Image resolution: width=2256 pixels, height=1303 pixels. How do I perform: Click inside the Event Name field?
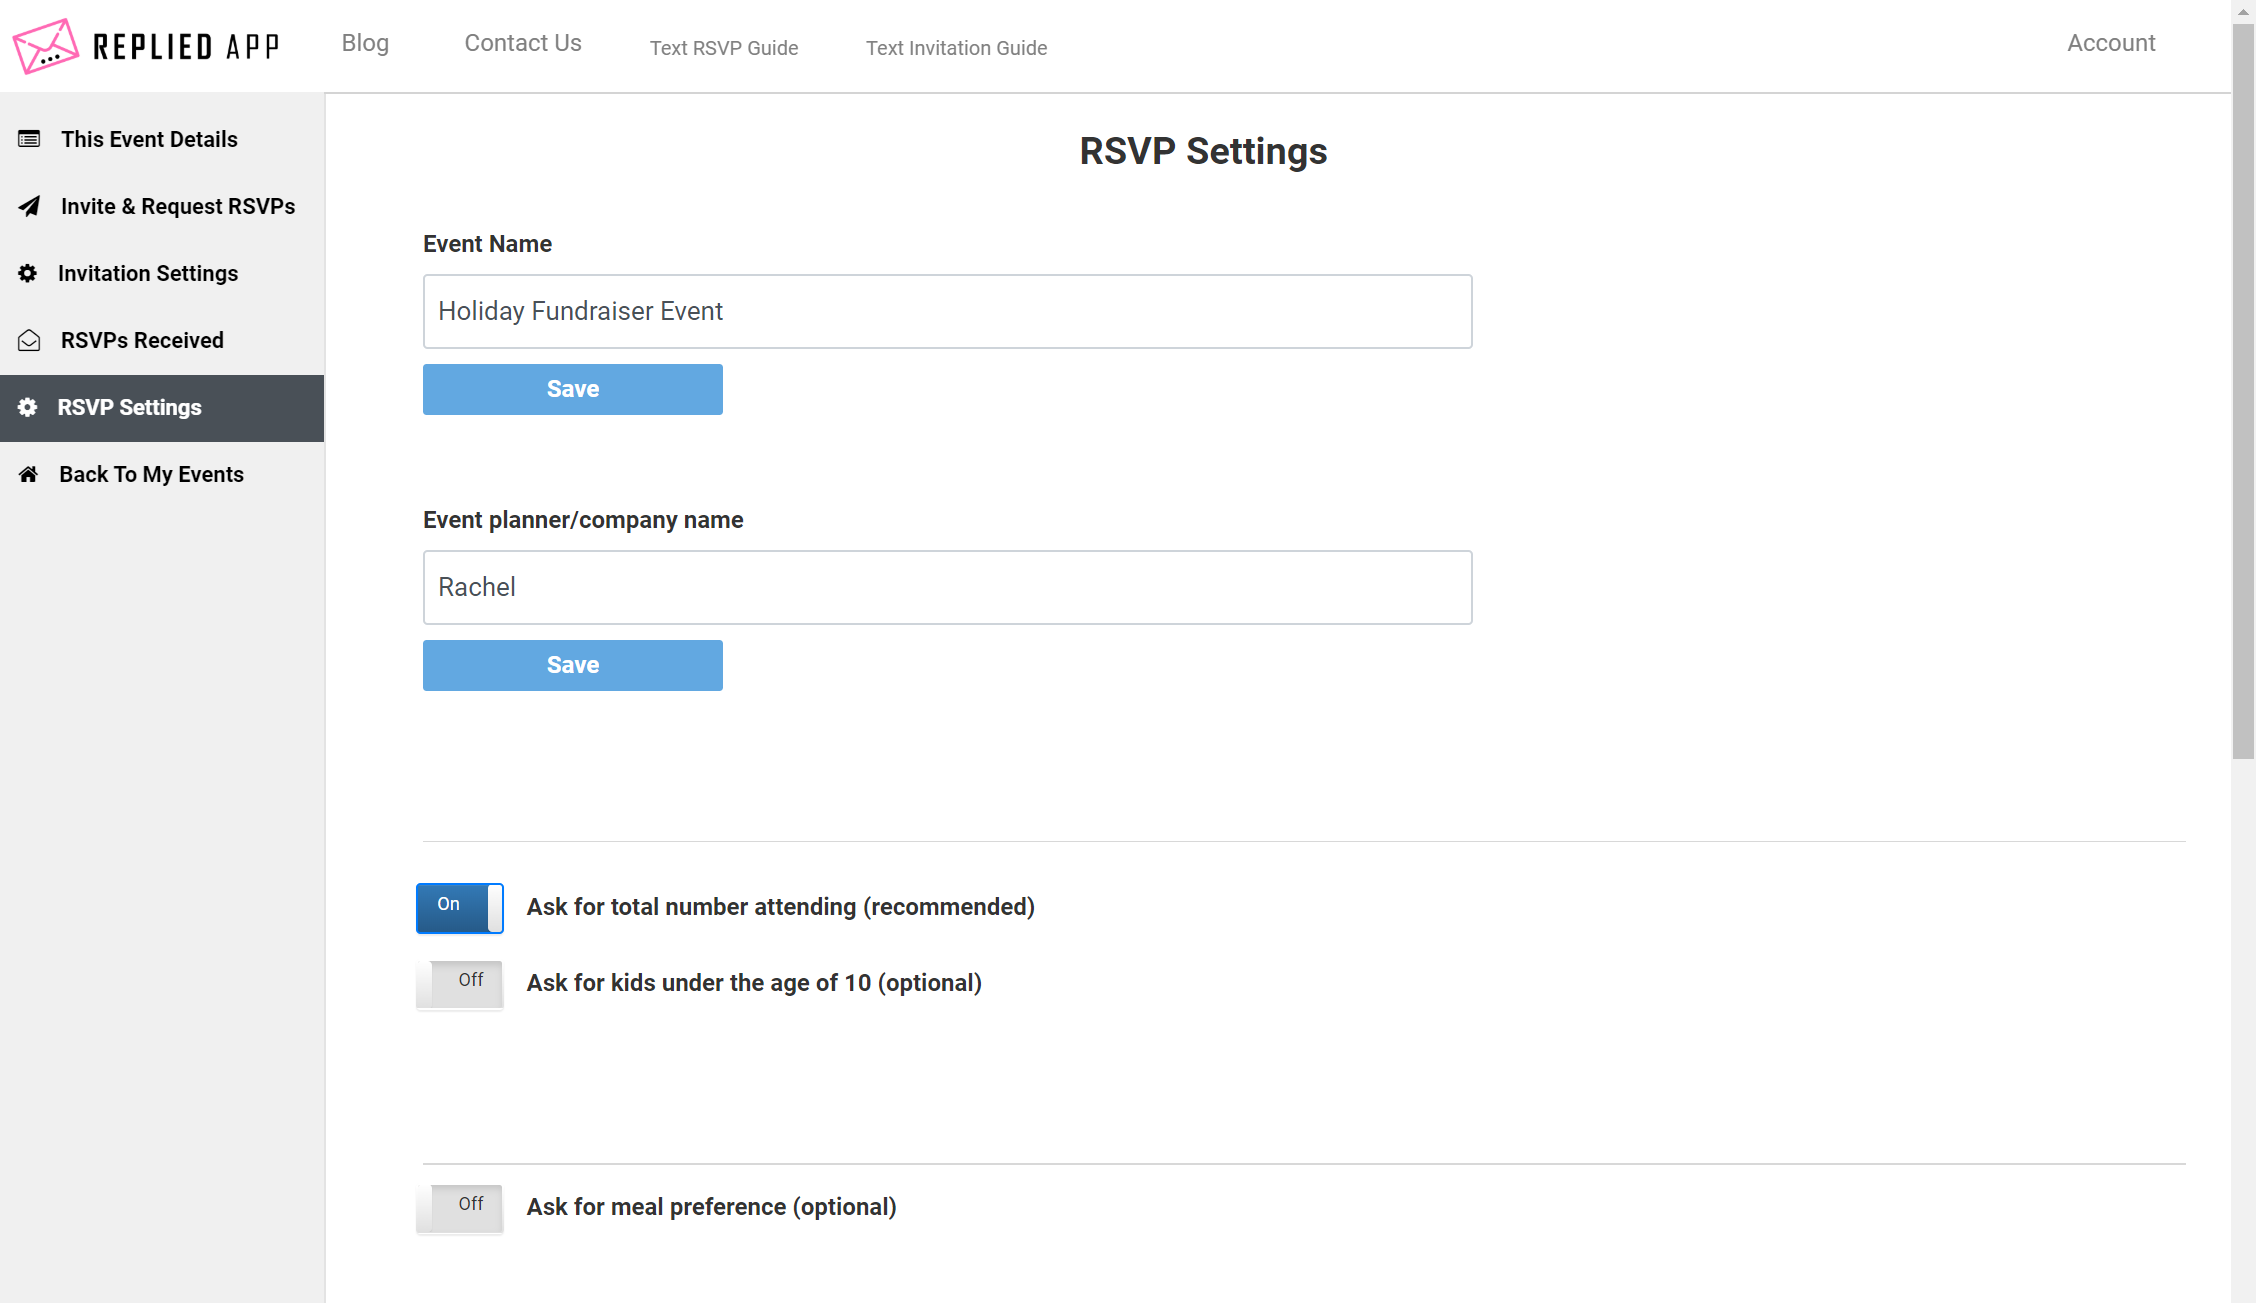(946, 311)
